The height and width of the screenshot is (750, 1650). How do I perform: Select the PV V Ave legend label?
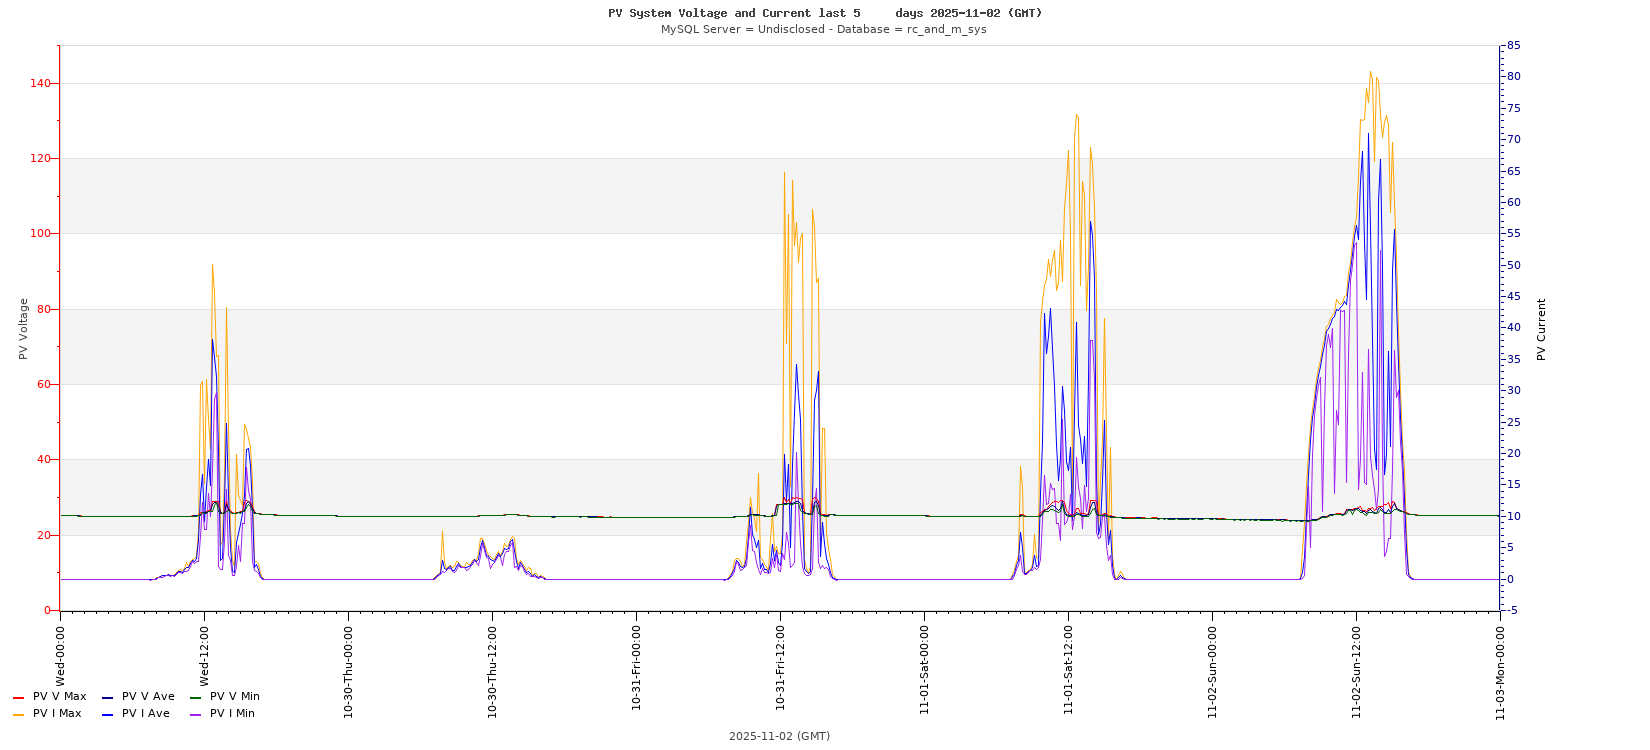coord(148,697)
